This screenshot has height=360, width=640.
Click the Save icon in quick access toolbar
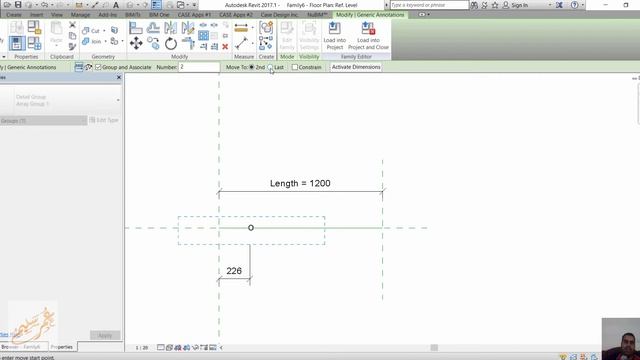click(18, 5)
